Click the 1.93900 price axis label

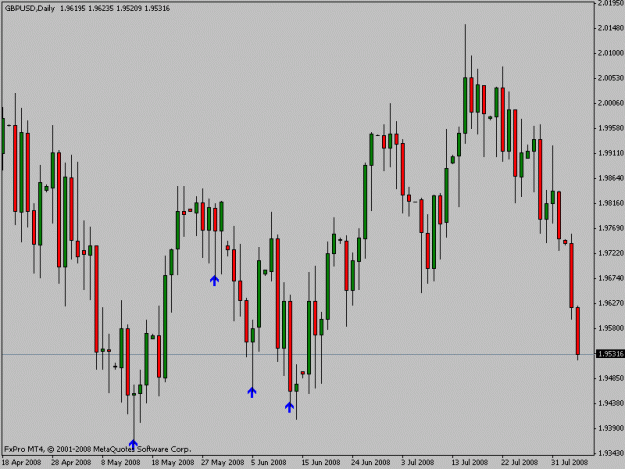(611, 428)
